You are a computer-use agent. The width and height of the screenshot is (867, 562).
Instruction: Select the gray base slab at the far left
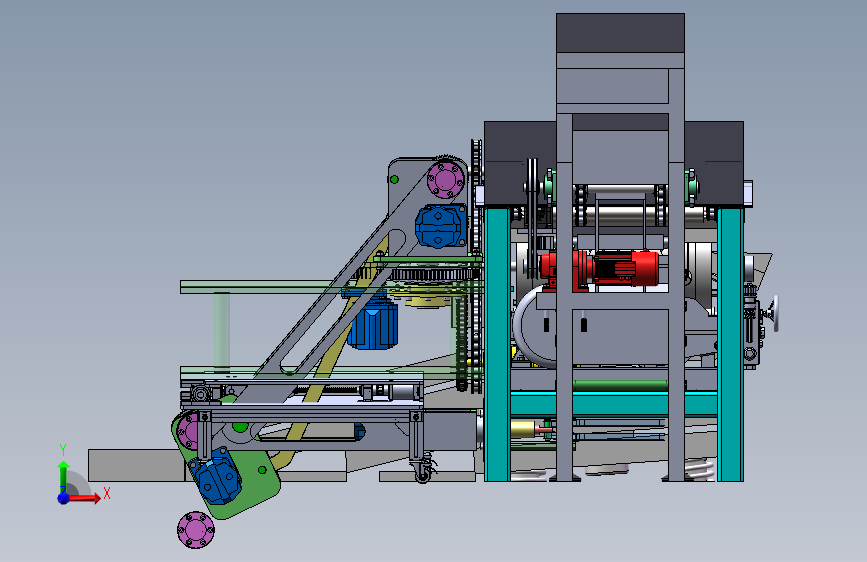(x=137, y=465)
